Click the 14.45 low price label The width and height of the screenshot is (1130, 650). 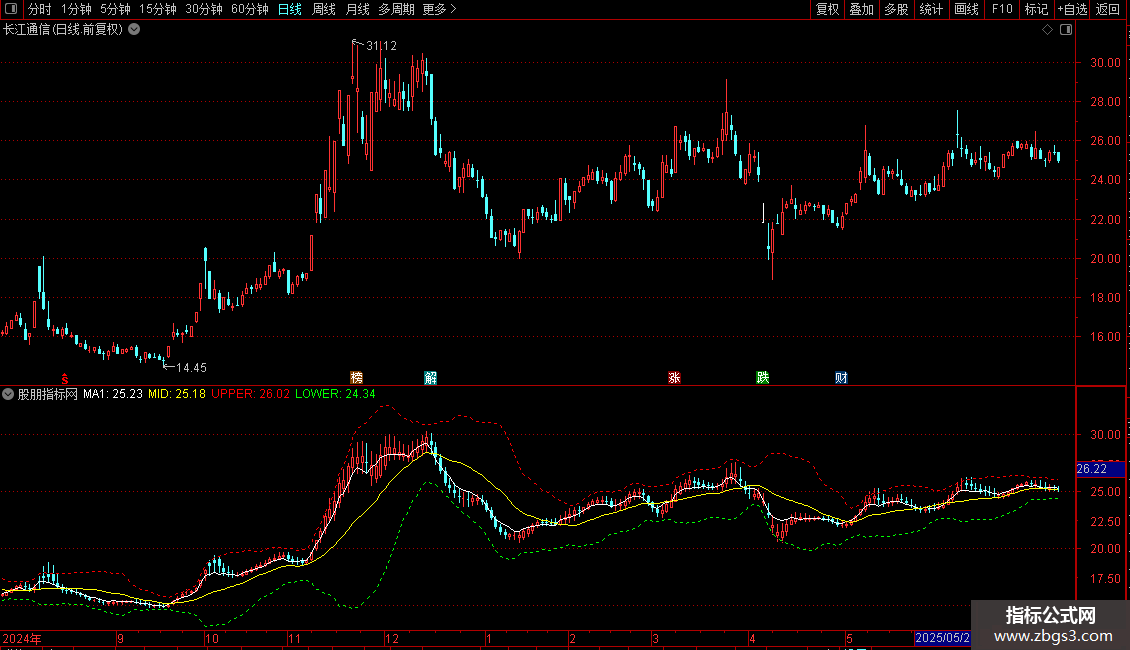coord(191,368)
